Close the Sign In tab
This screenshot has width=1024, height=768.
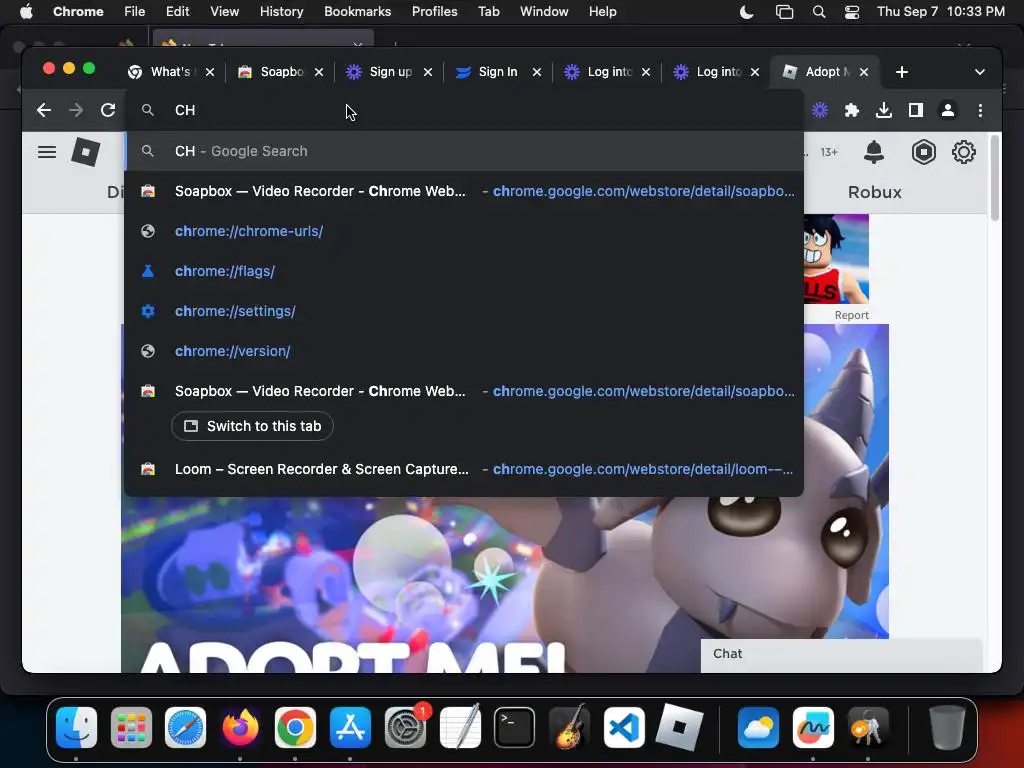coord(537,72)
